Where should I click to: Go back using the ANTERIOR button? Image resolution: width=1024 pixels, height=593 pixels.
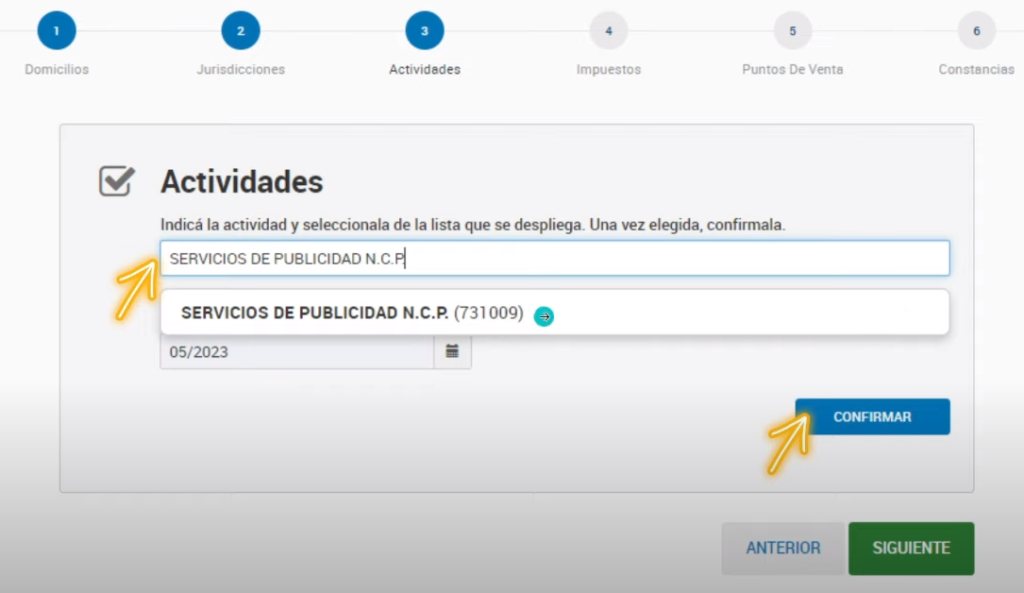pos(783,548)
